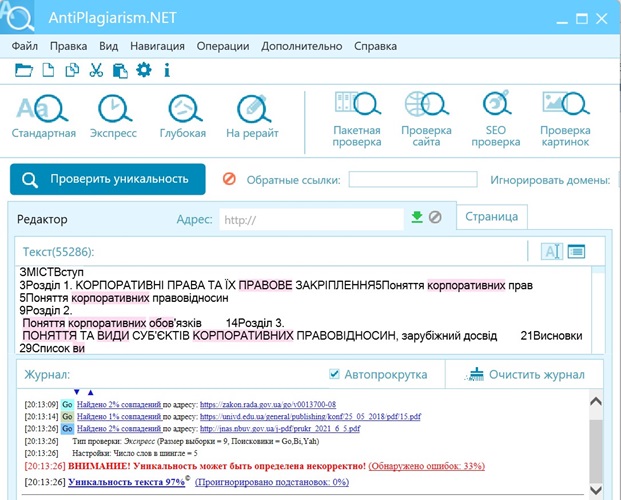The height and width of the screenshot is (500, 621).
Task: Jump to next match with down triangle
Action: click(77, 392)
